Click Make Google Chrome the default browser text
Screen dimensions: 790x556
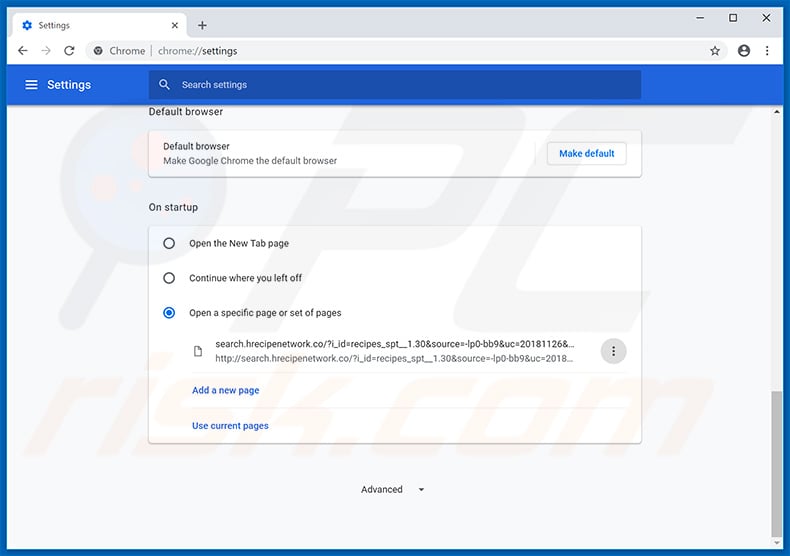pyautogui.click(x=250, y=161)
